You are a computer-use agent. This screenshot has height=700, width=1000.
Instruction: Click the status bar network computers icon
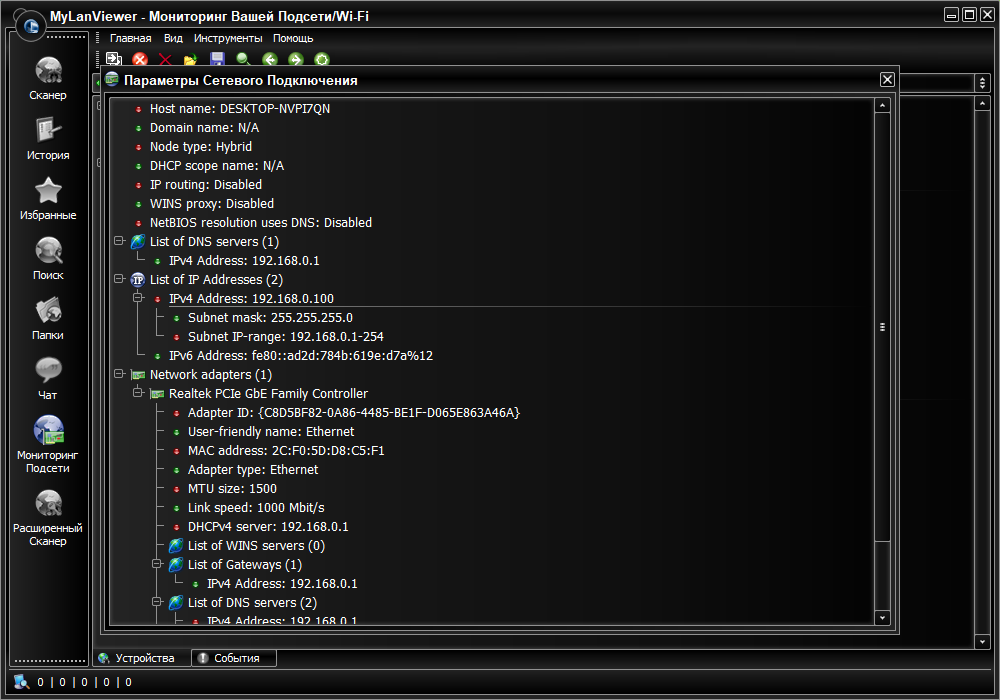[x=21, y=682]
